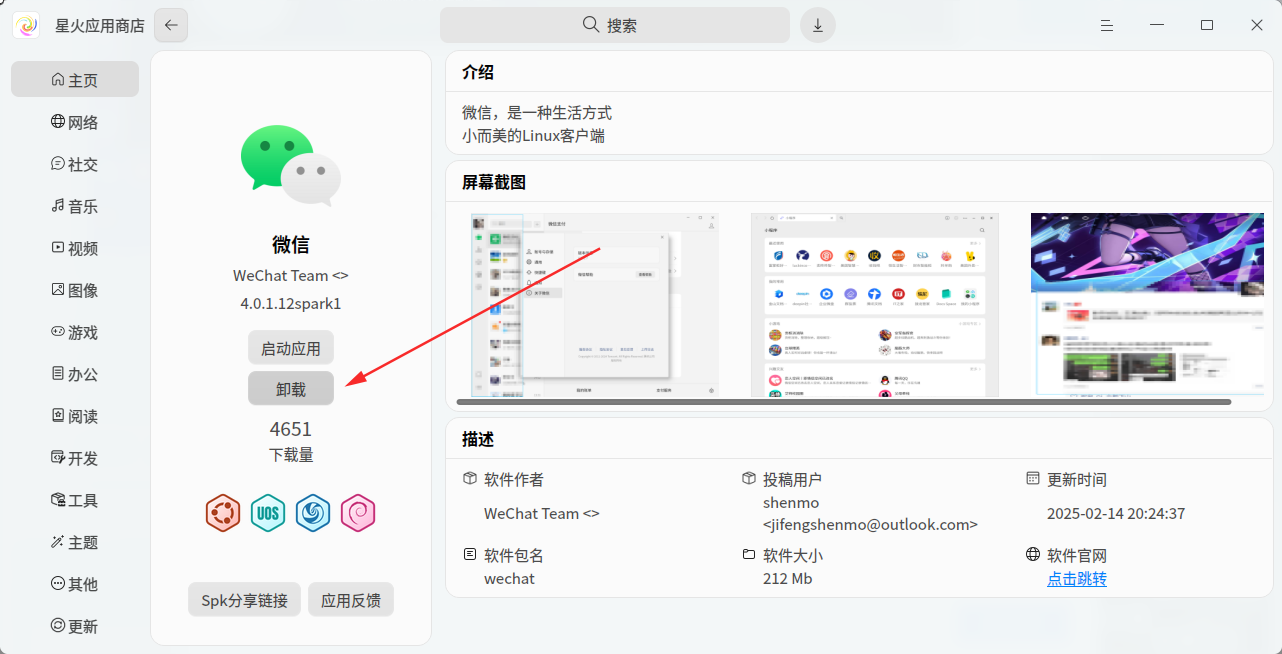The width and height of the screenshot is (1282, 654).
Task: Open the 音乐 music category
Action: 75,206
